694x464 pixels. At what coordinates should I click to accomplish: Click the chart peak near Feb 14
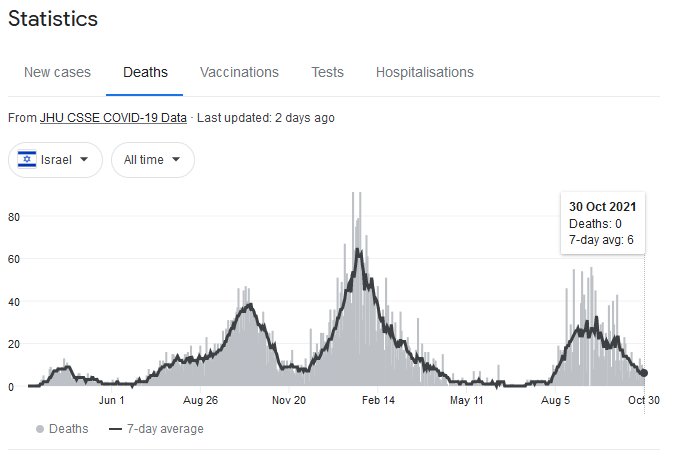[358, 251]
